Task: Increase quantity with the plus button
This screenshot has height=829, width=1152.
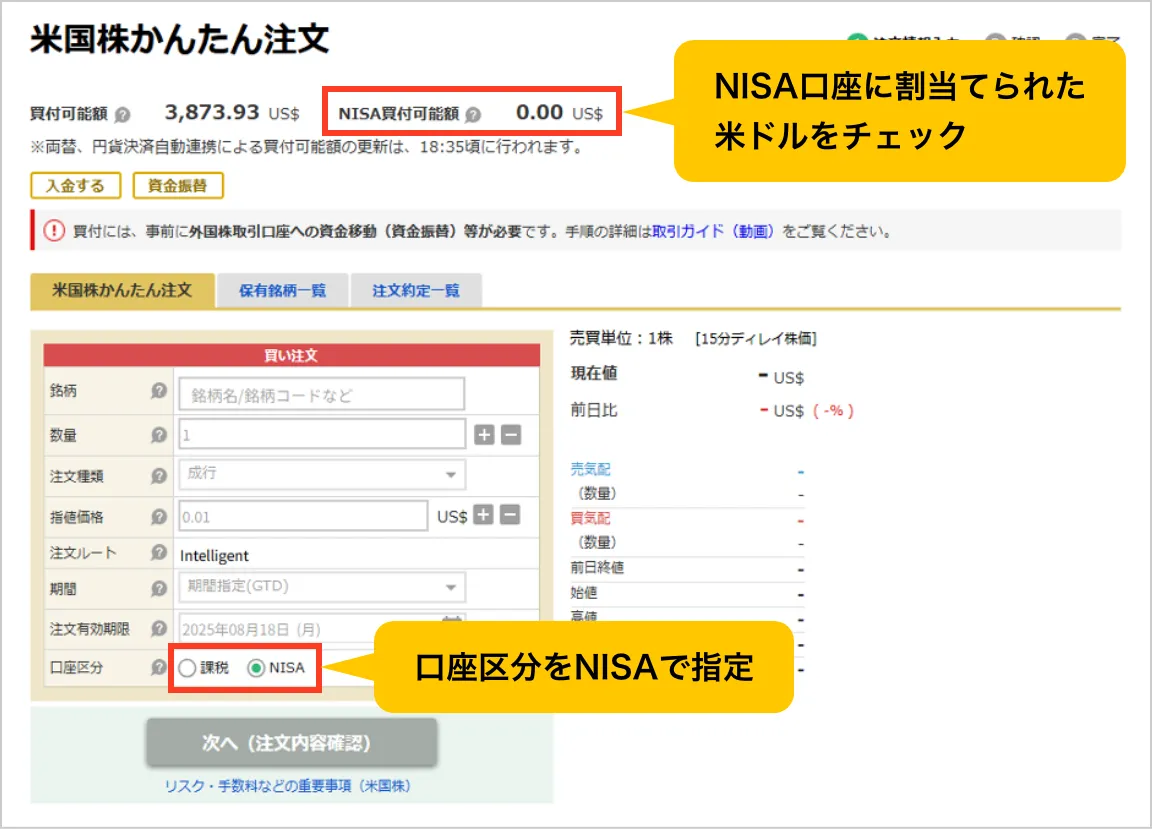Action: pyautogui.click(x=484, y=435)
